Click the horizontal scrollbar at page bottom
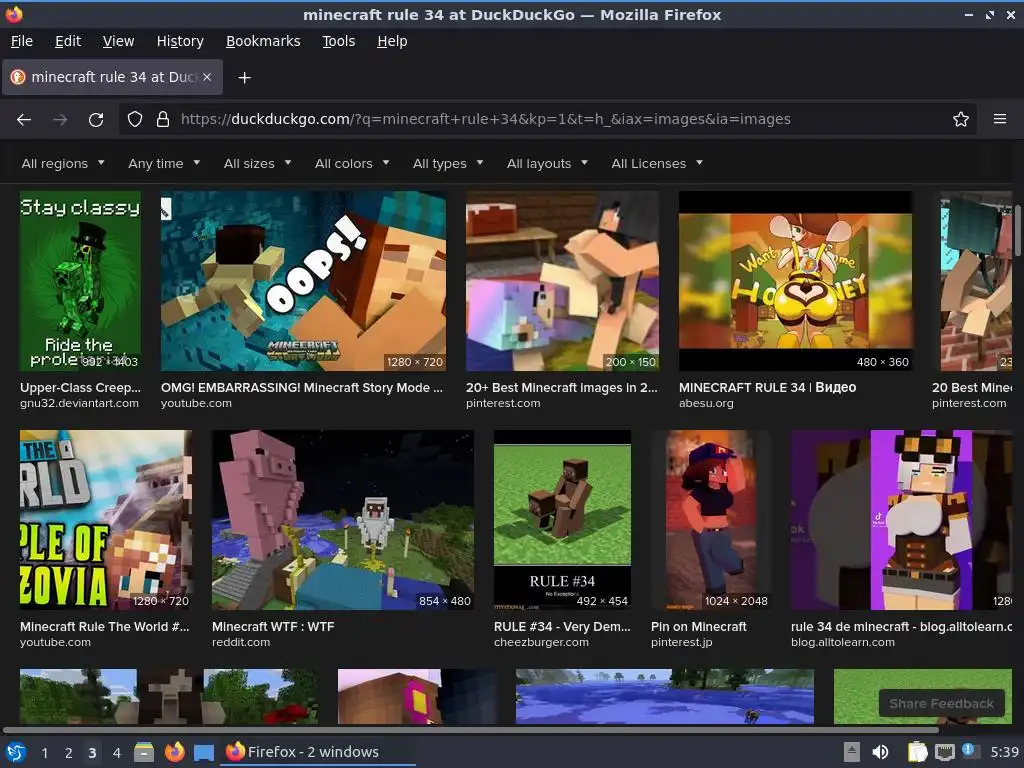 [x=470, y=729]
